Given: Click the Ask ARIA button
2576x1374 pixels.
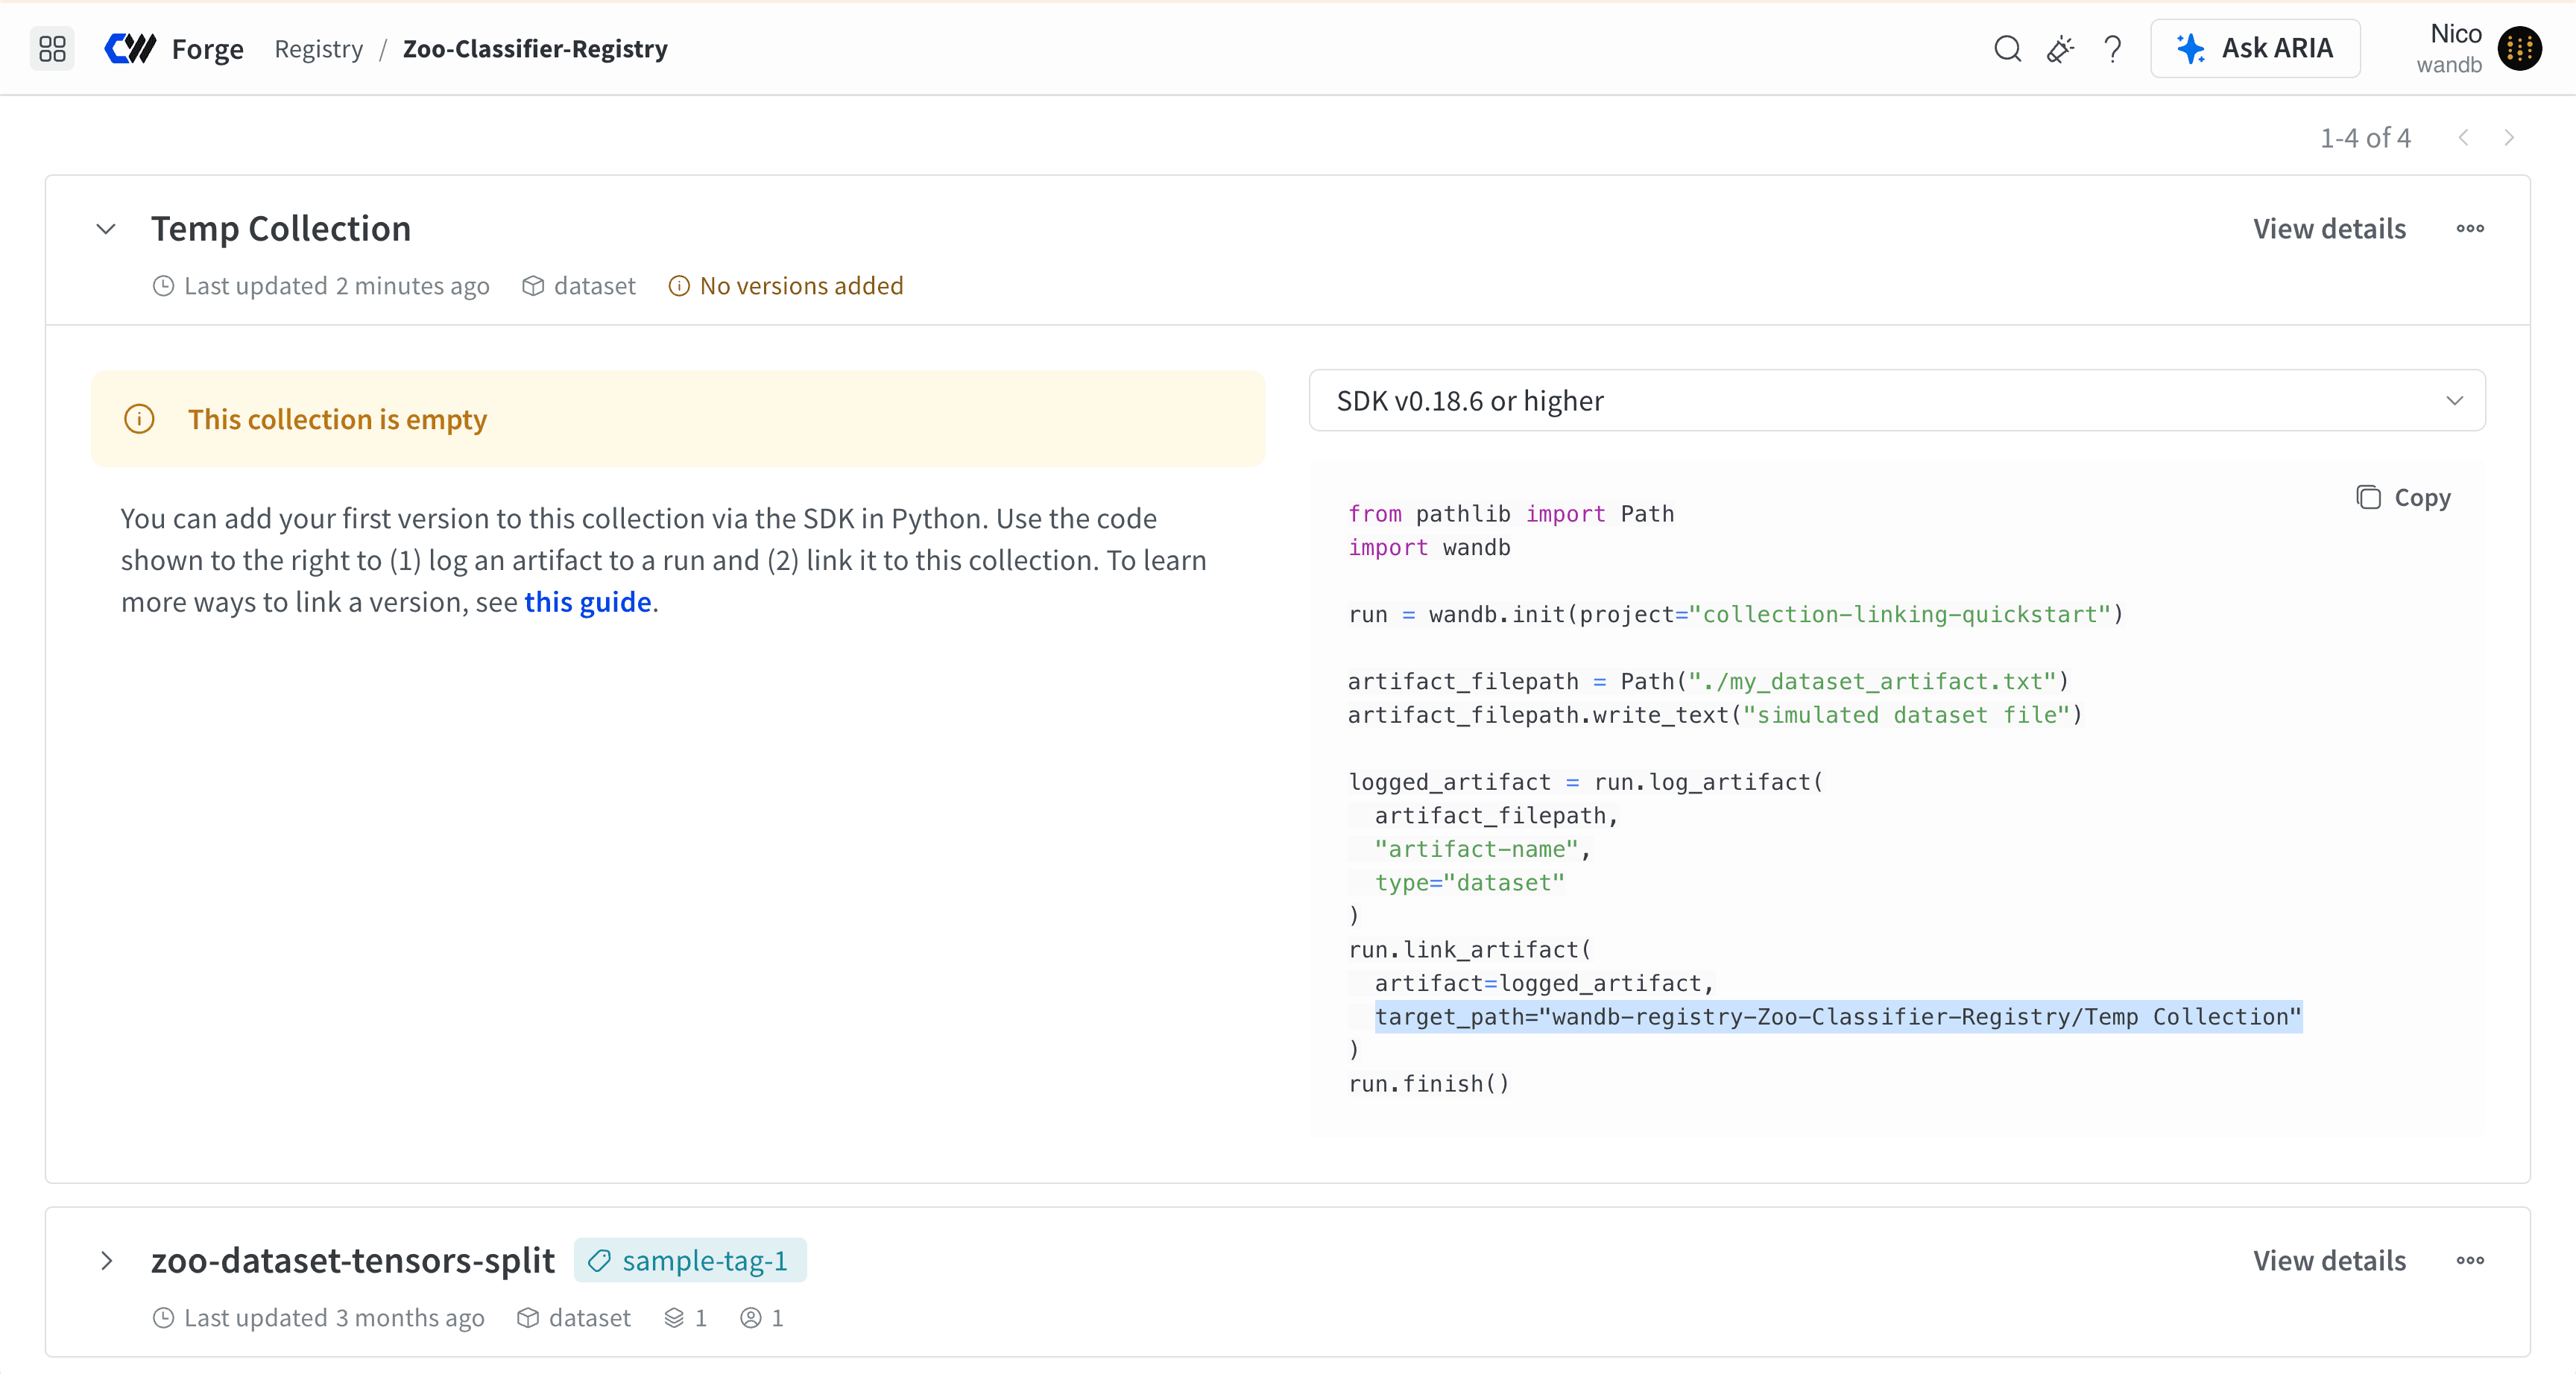Looking at the screenshot, I should coord(2255,48).
